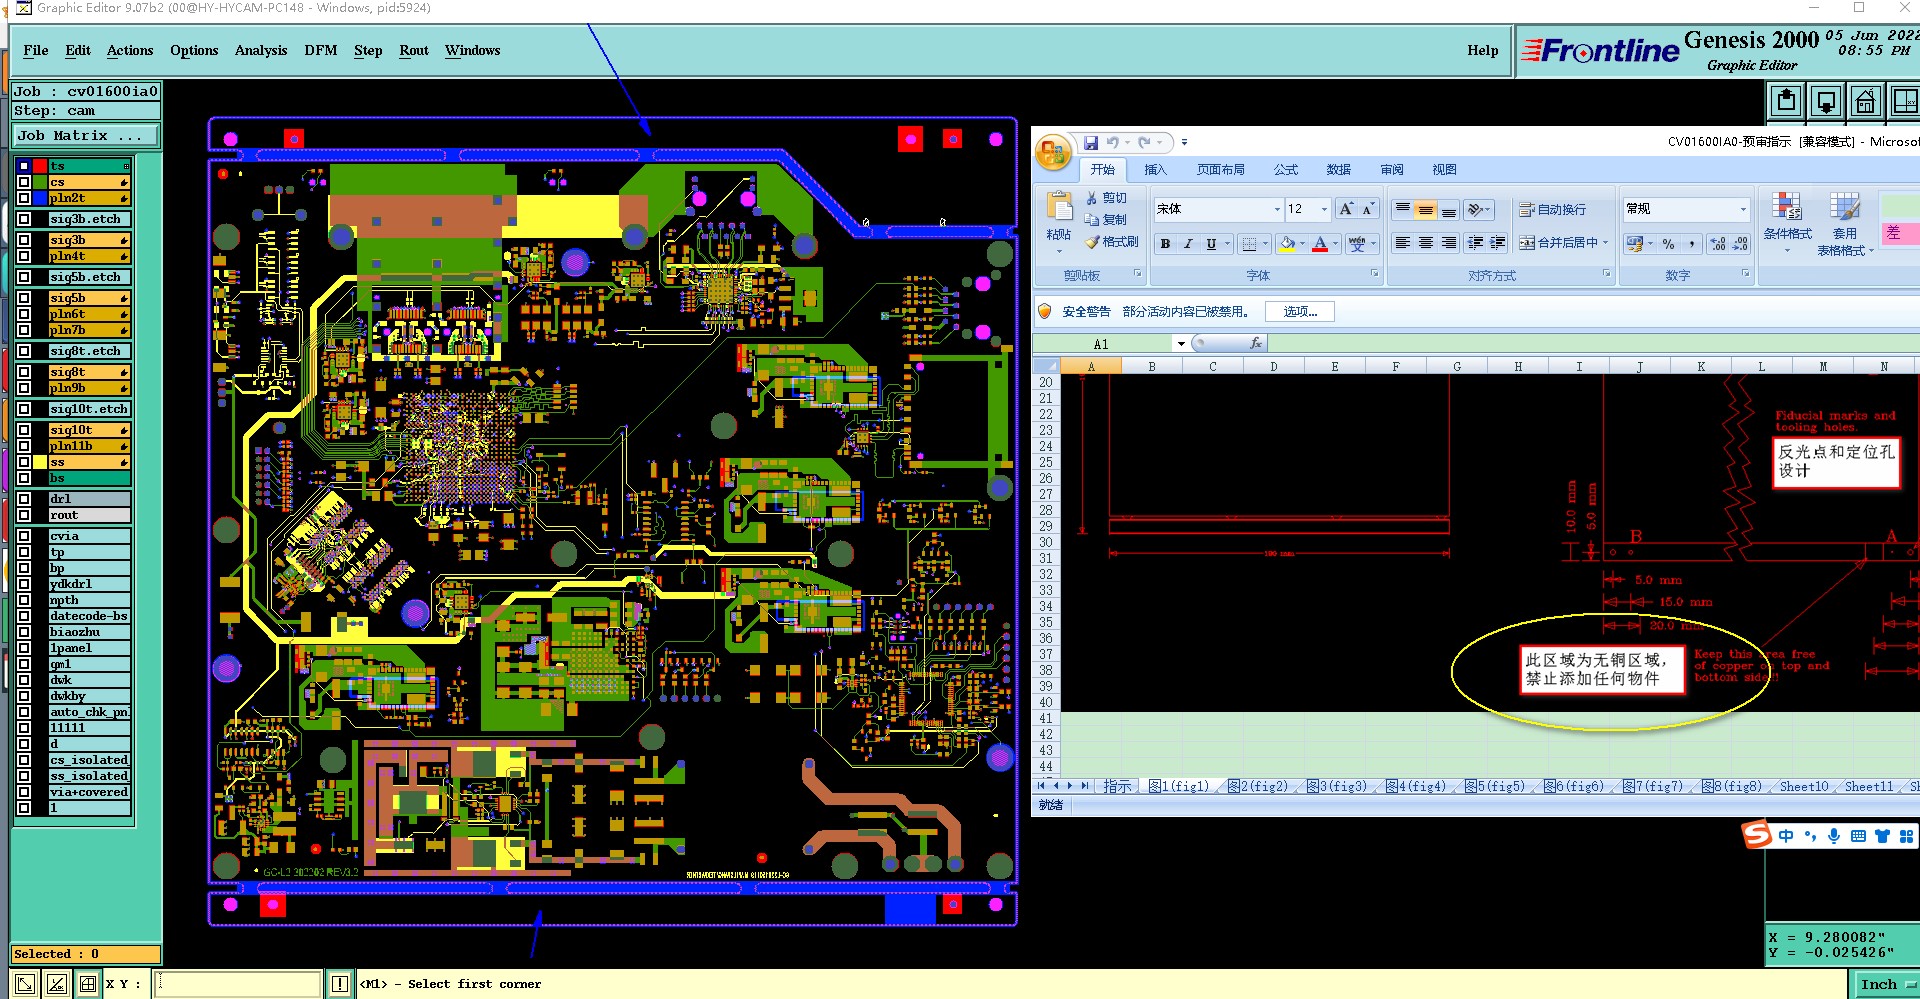Open the Rout menu in Genesis
Viewport: 1920px width, 999px height.
pos(414,51)
